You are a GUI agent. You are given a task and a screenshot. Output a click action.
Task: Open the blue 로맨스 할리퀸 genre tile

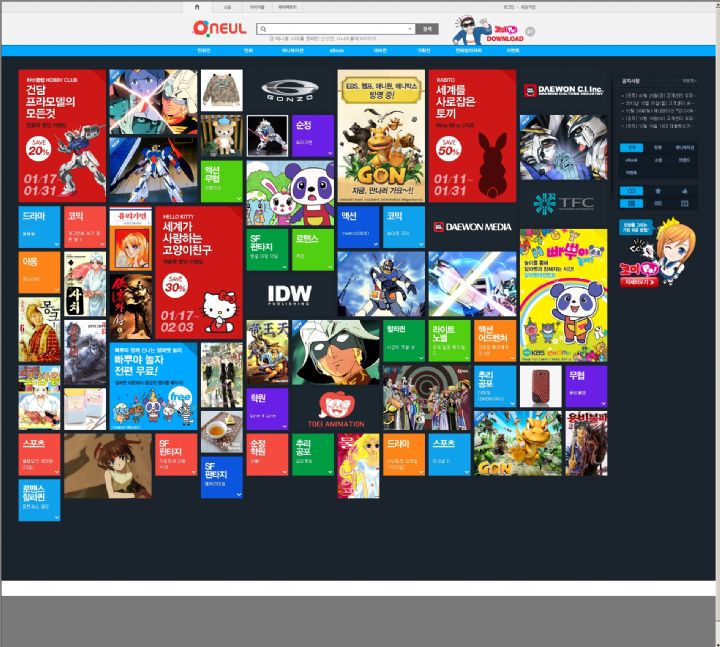pos(39,500)
